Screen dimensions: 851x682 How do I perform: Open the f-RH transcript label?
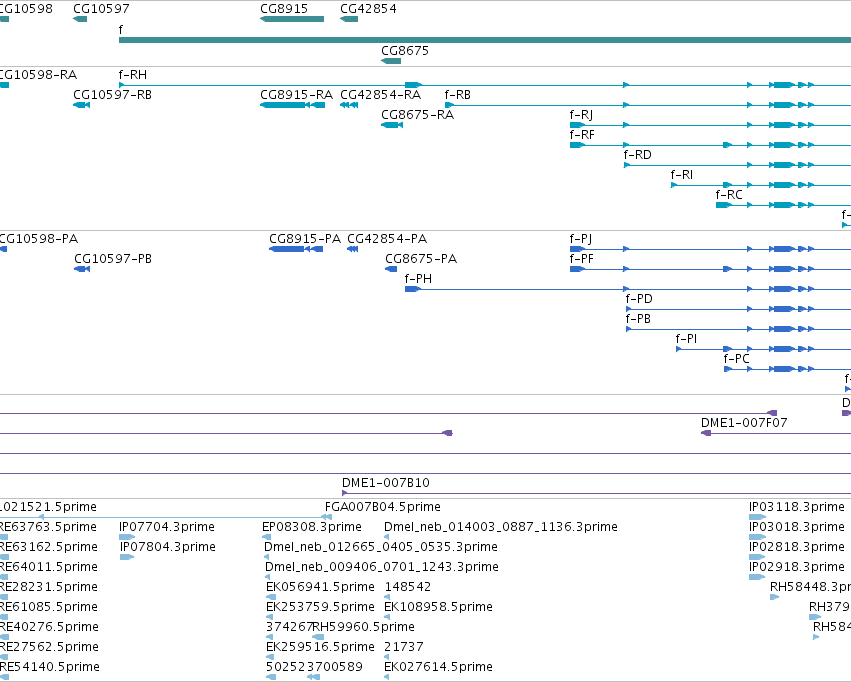pos(133,75)
